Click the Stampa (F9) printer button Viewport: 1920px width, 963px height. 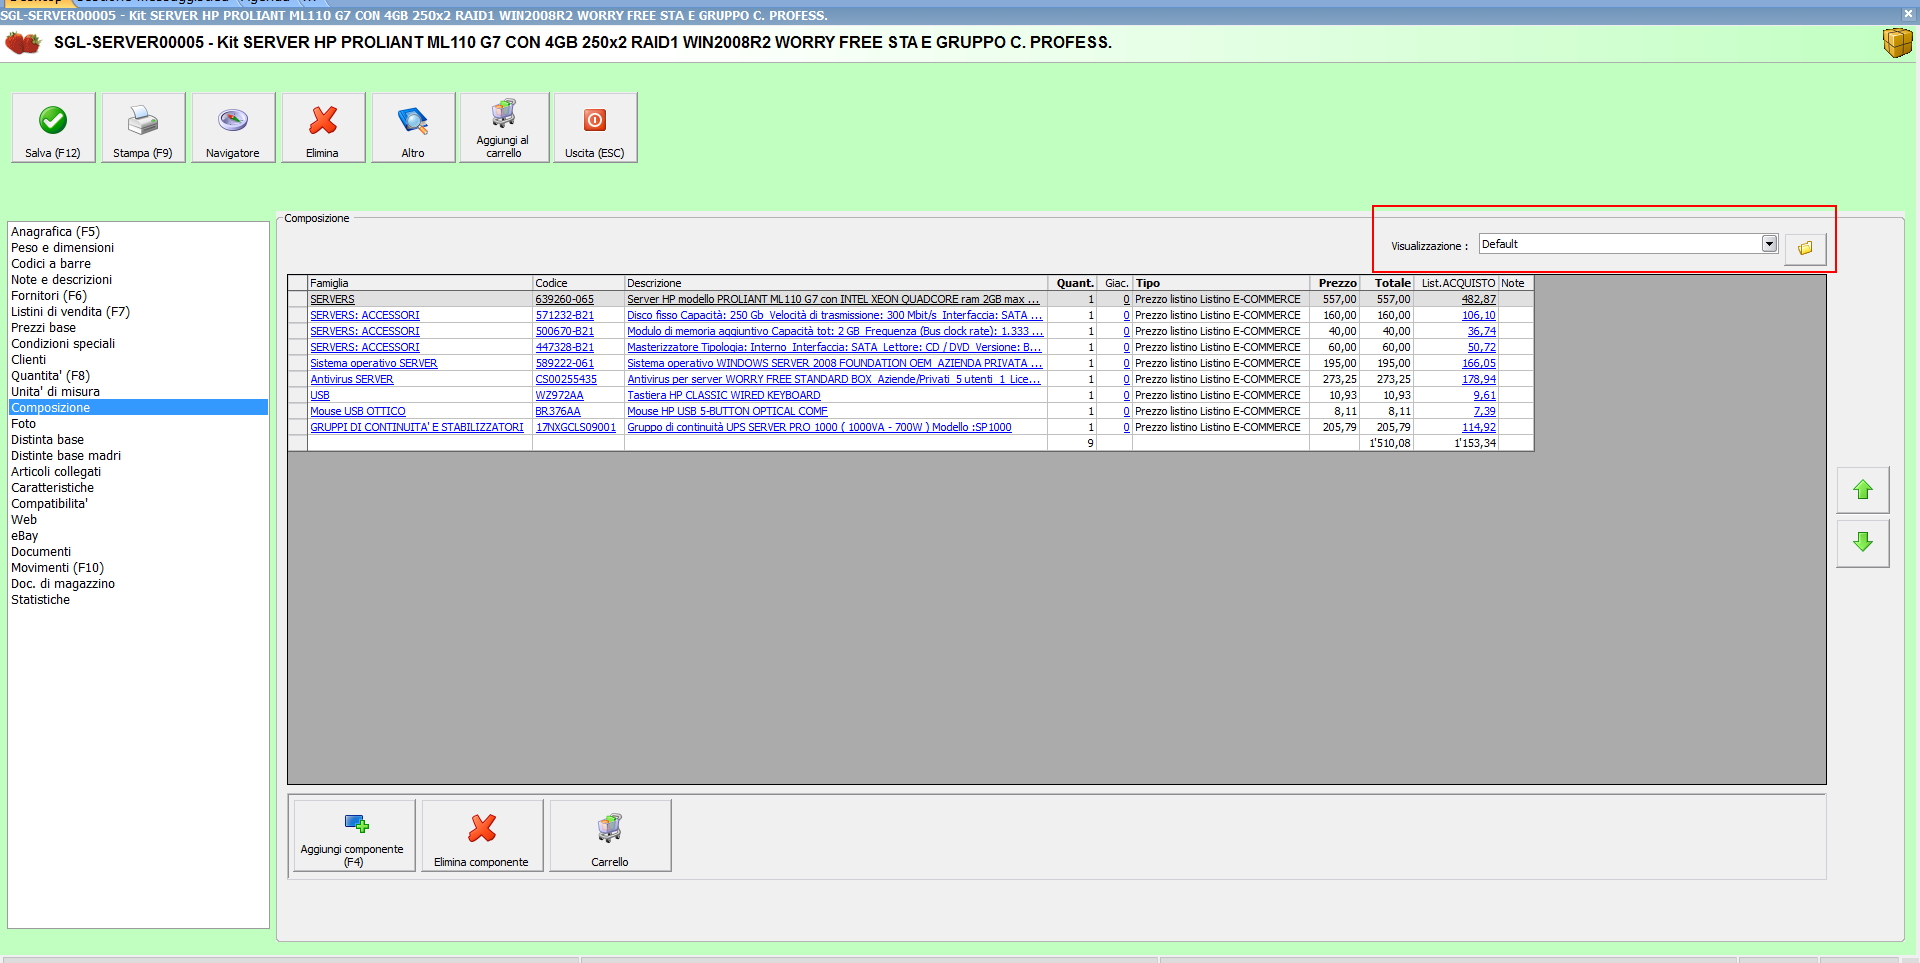coord(143,127)
